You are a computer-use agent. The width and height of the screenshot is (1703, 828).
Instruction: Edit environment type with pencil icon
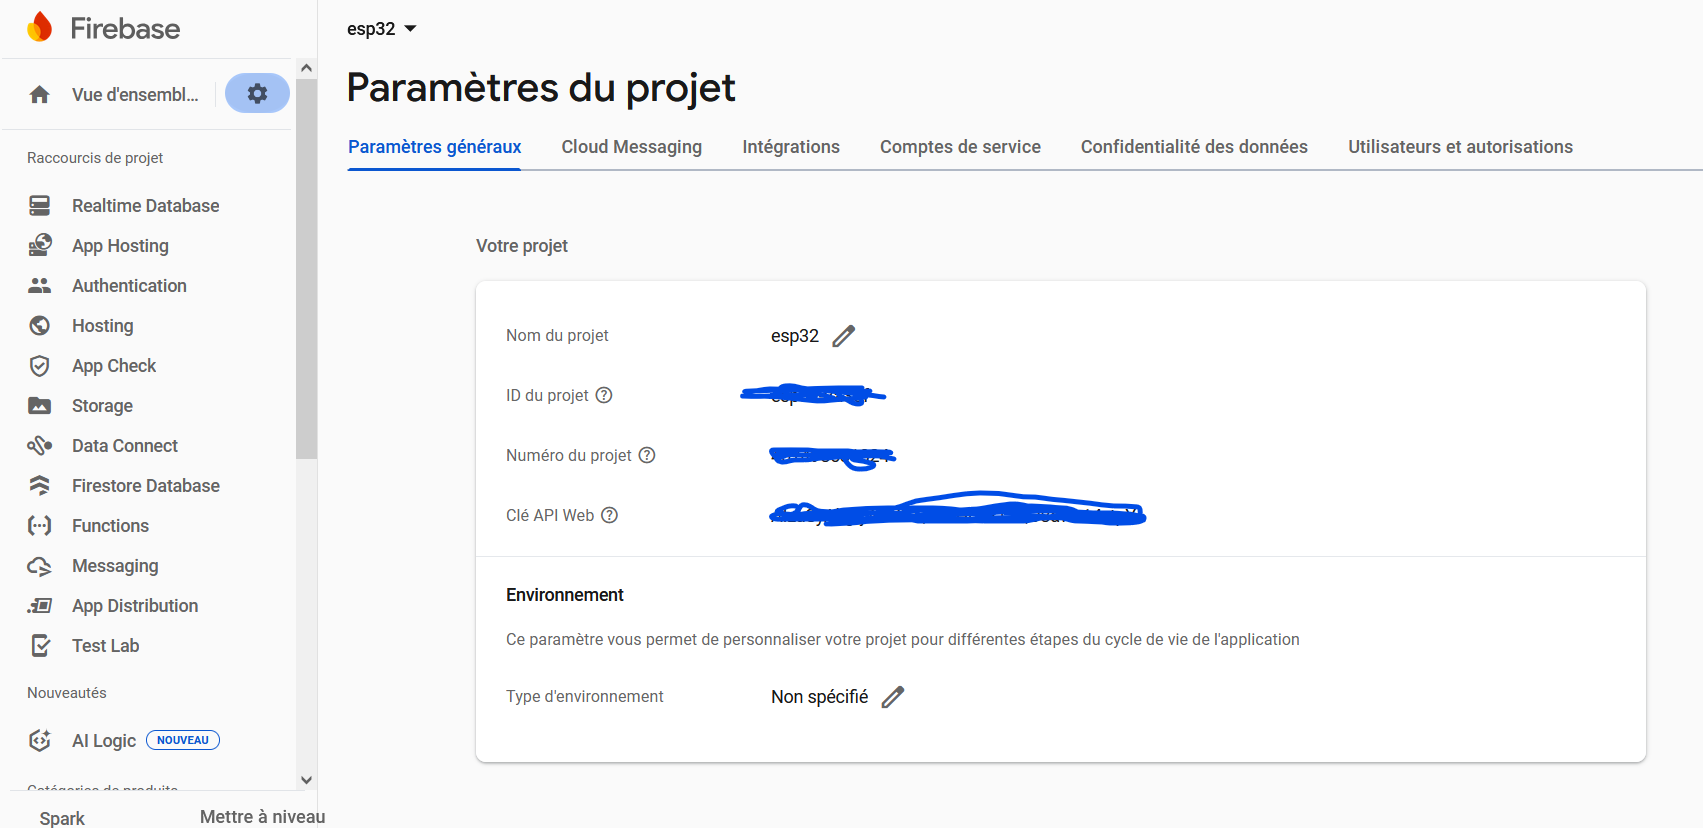tap(893, 697)
